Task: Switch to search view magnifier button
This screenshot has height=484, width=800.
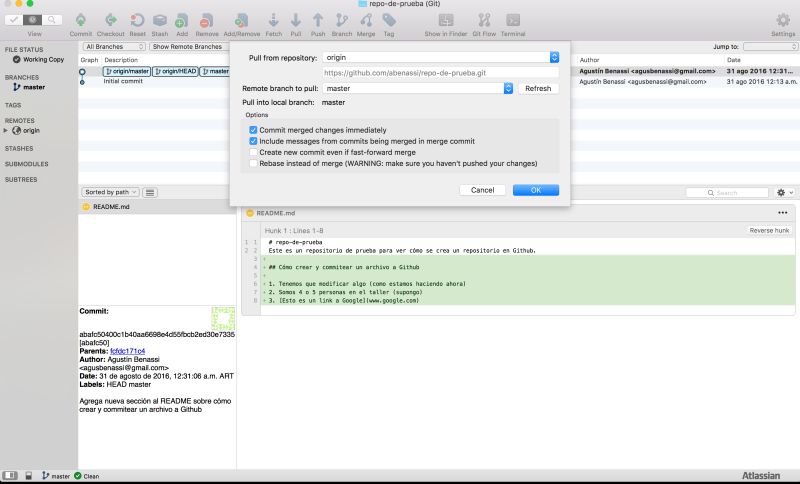Action: click(x=52, y=20)
